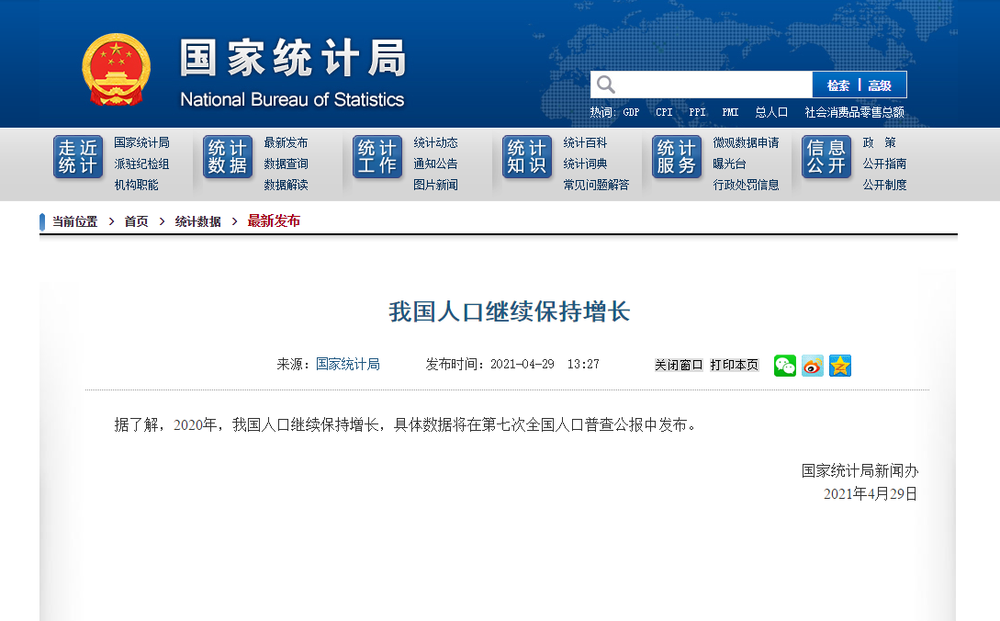Click the yellow star favorites icon
The width and height of the screenshot is (1000, 621).
point(840,365)
